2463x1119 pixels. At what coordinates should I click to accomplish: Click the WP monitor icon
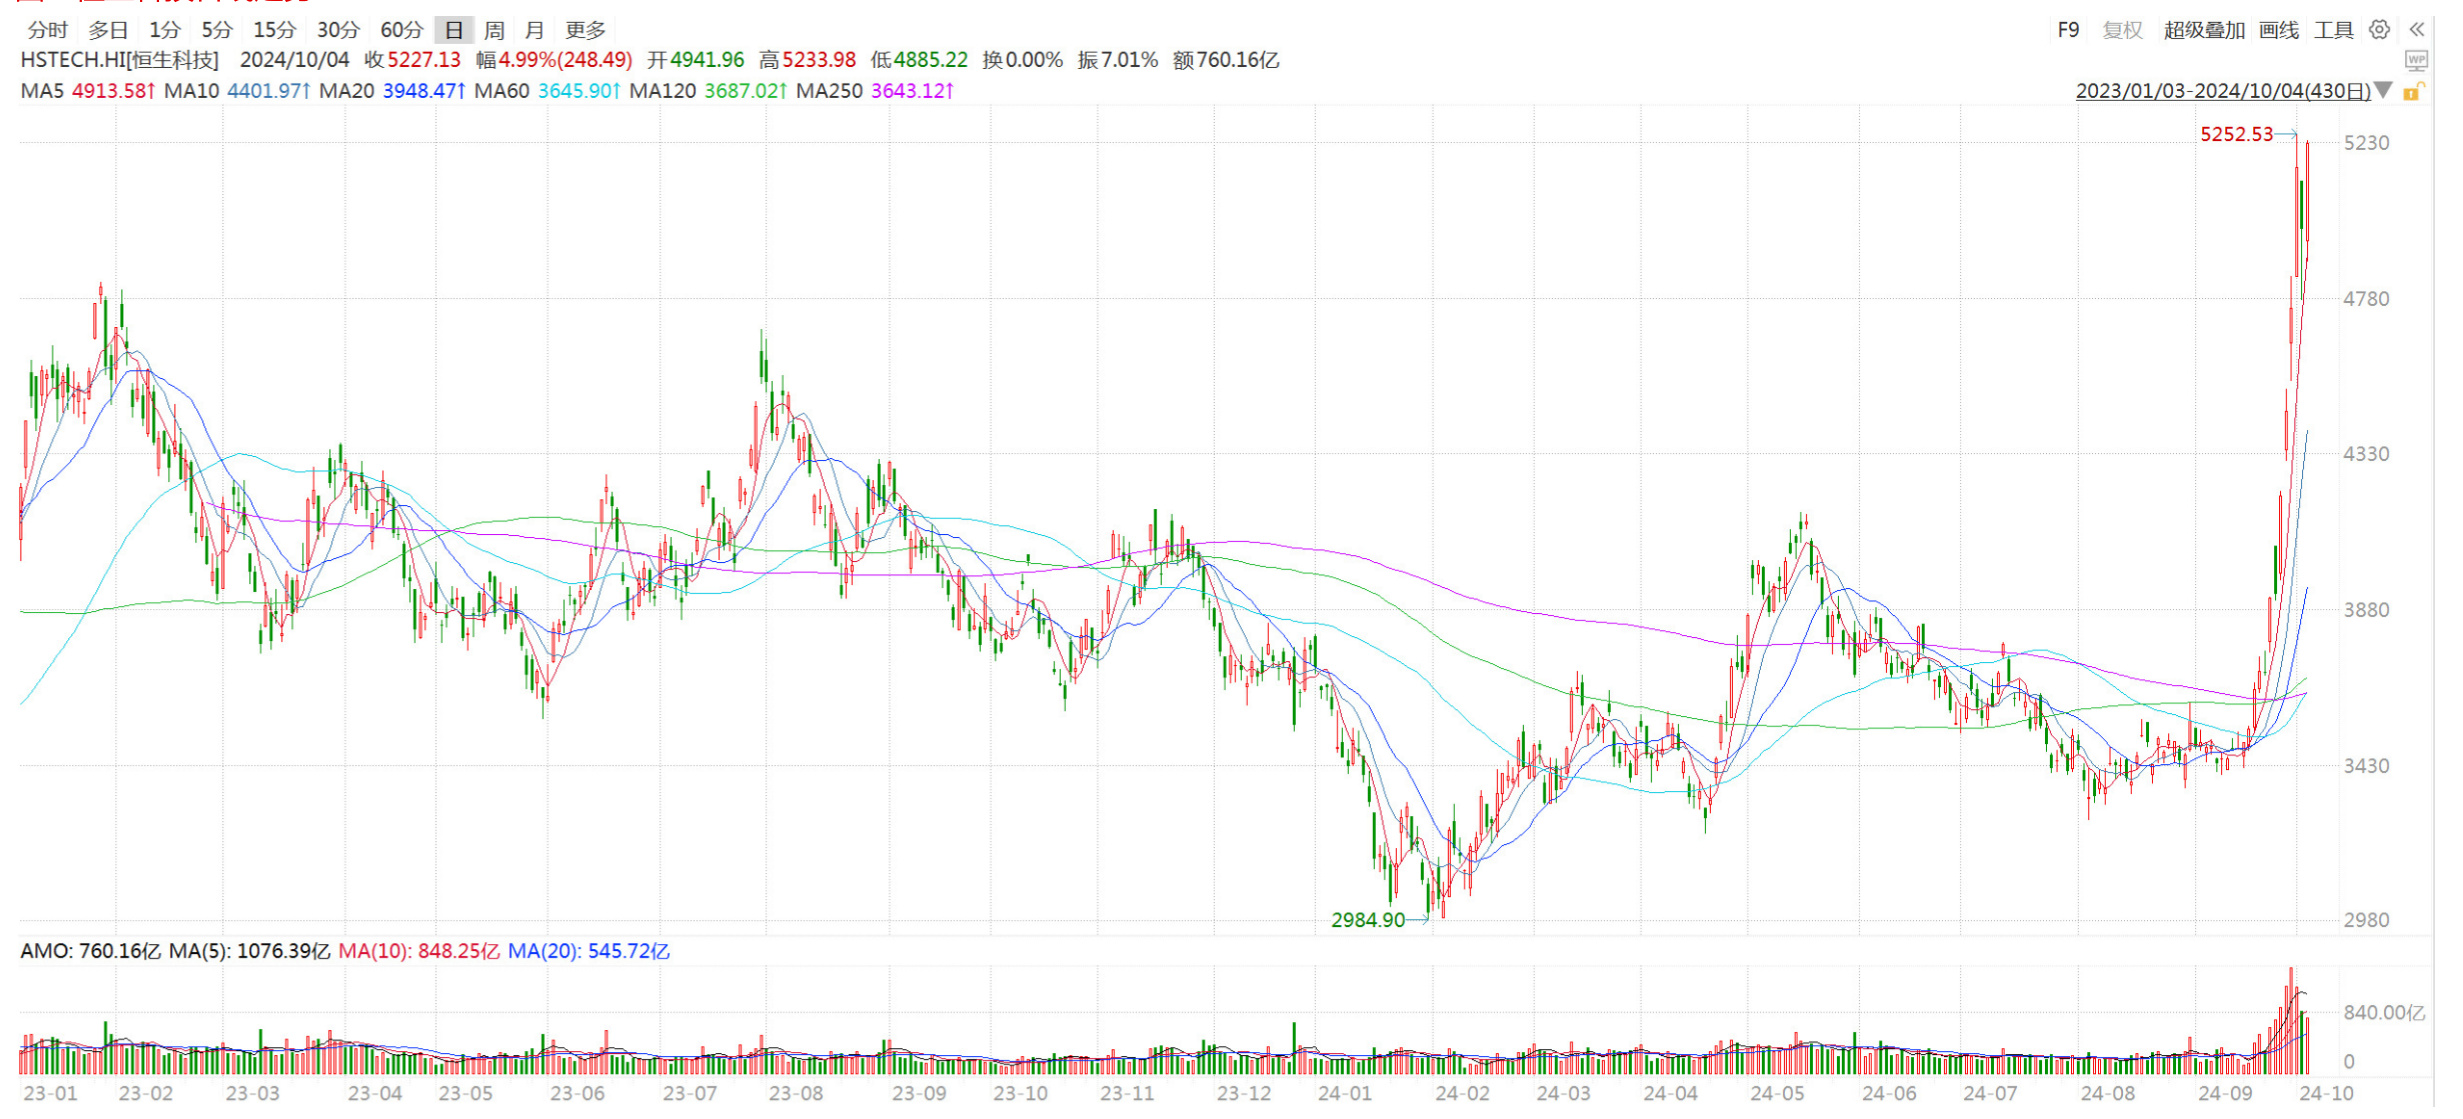pyautogui.click(x=2416, y=61)
